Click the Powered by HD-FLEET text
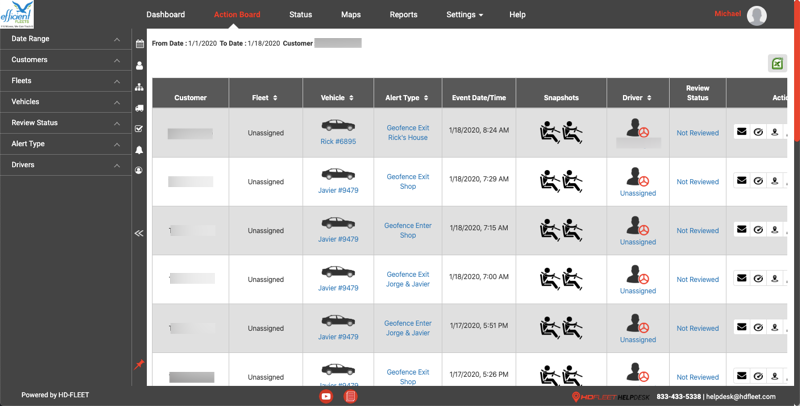The width and height of the screenshot is (800, 406). pyautogui.click(x=55, y=395)
